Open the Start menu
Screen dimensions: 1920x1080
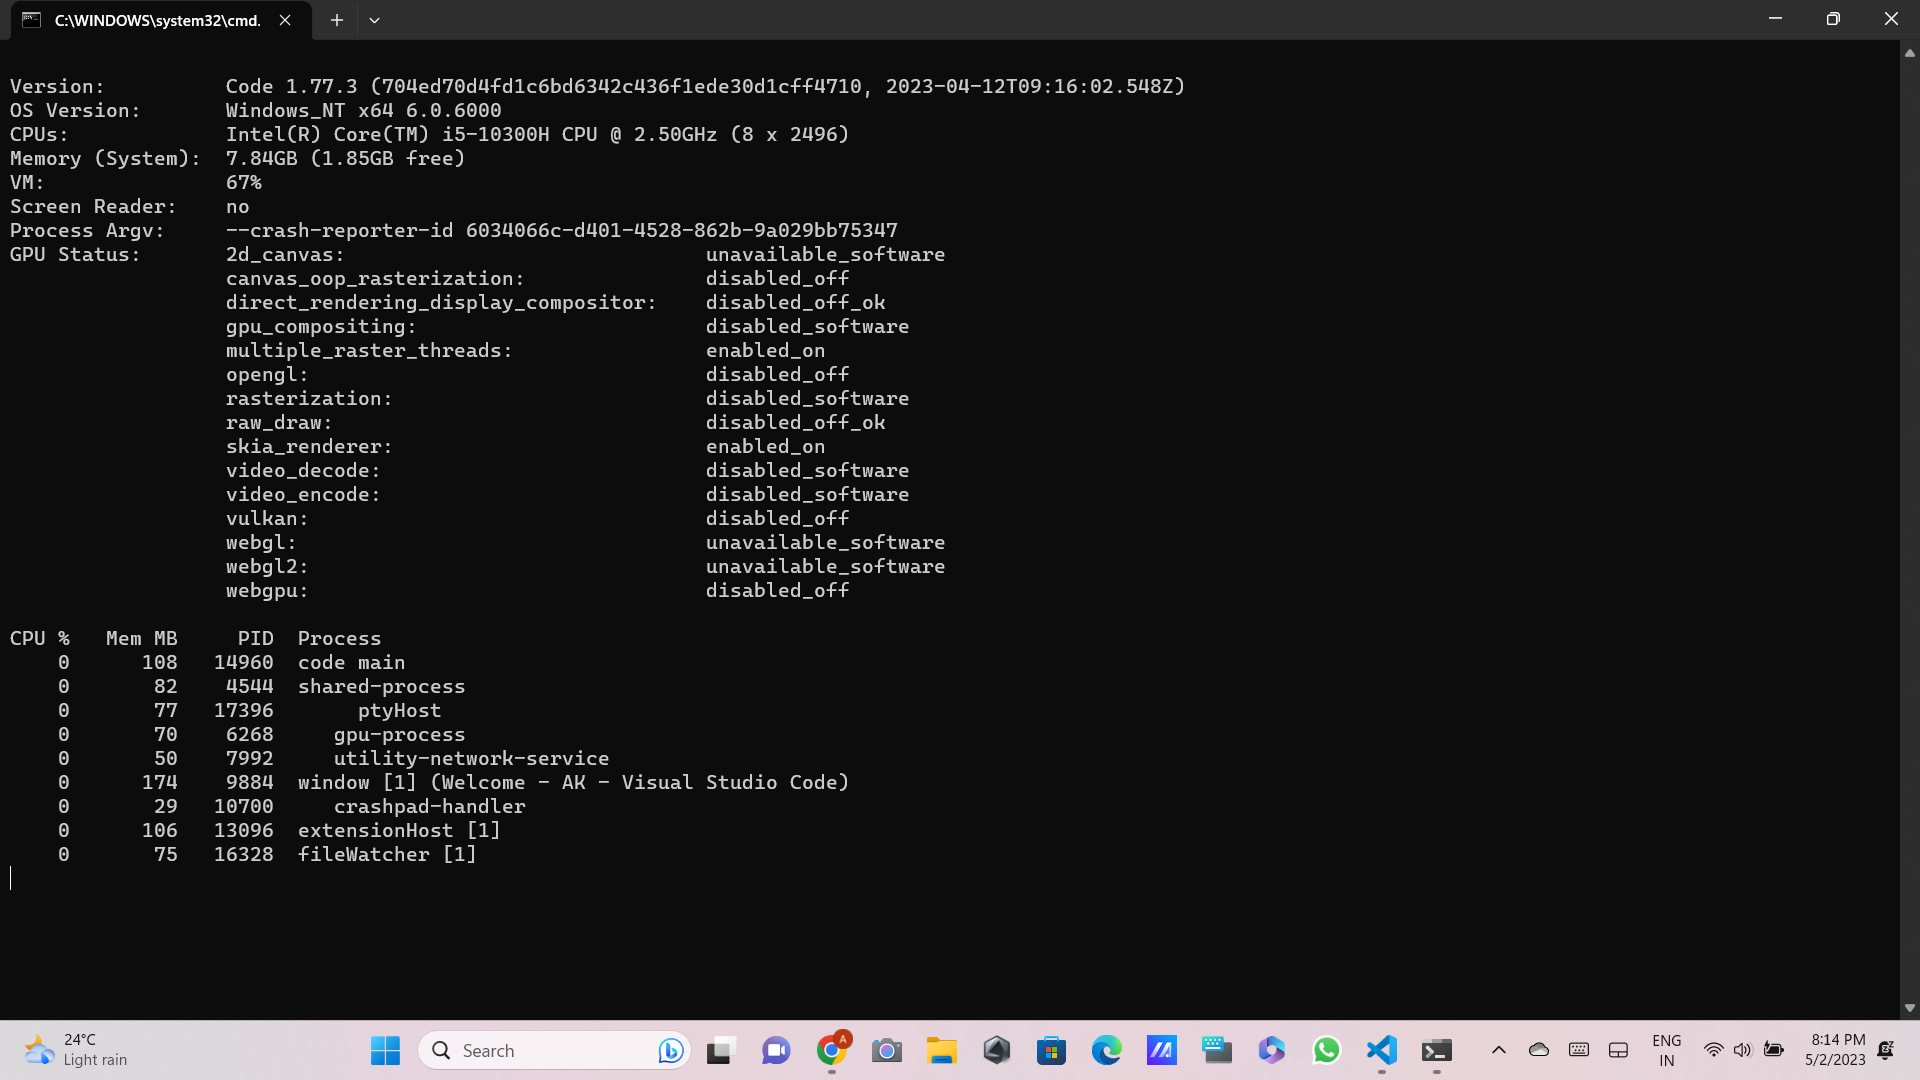click(384, 1050)
